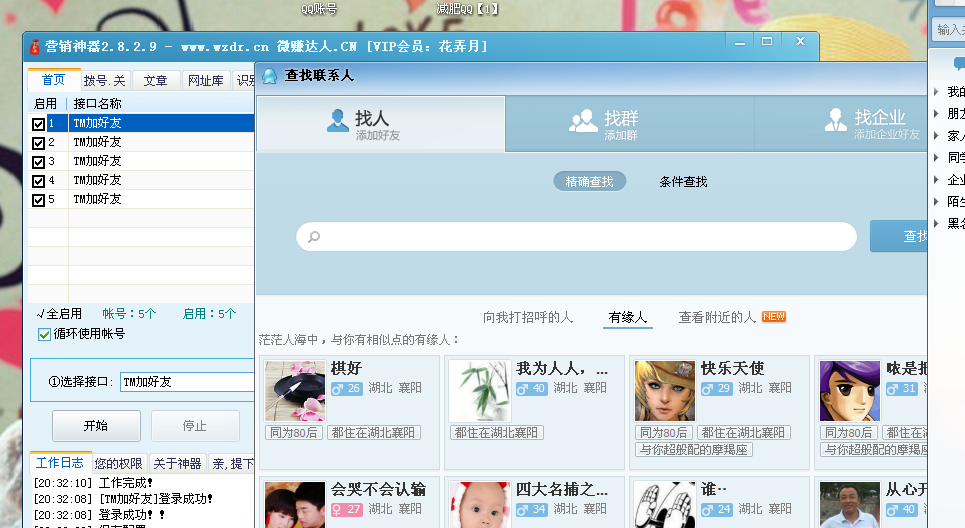Click the male age badge 29 of 快乐天使
This screenshot has height=528, width=965.
(x=717, y=388)
